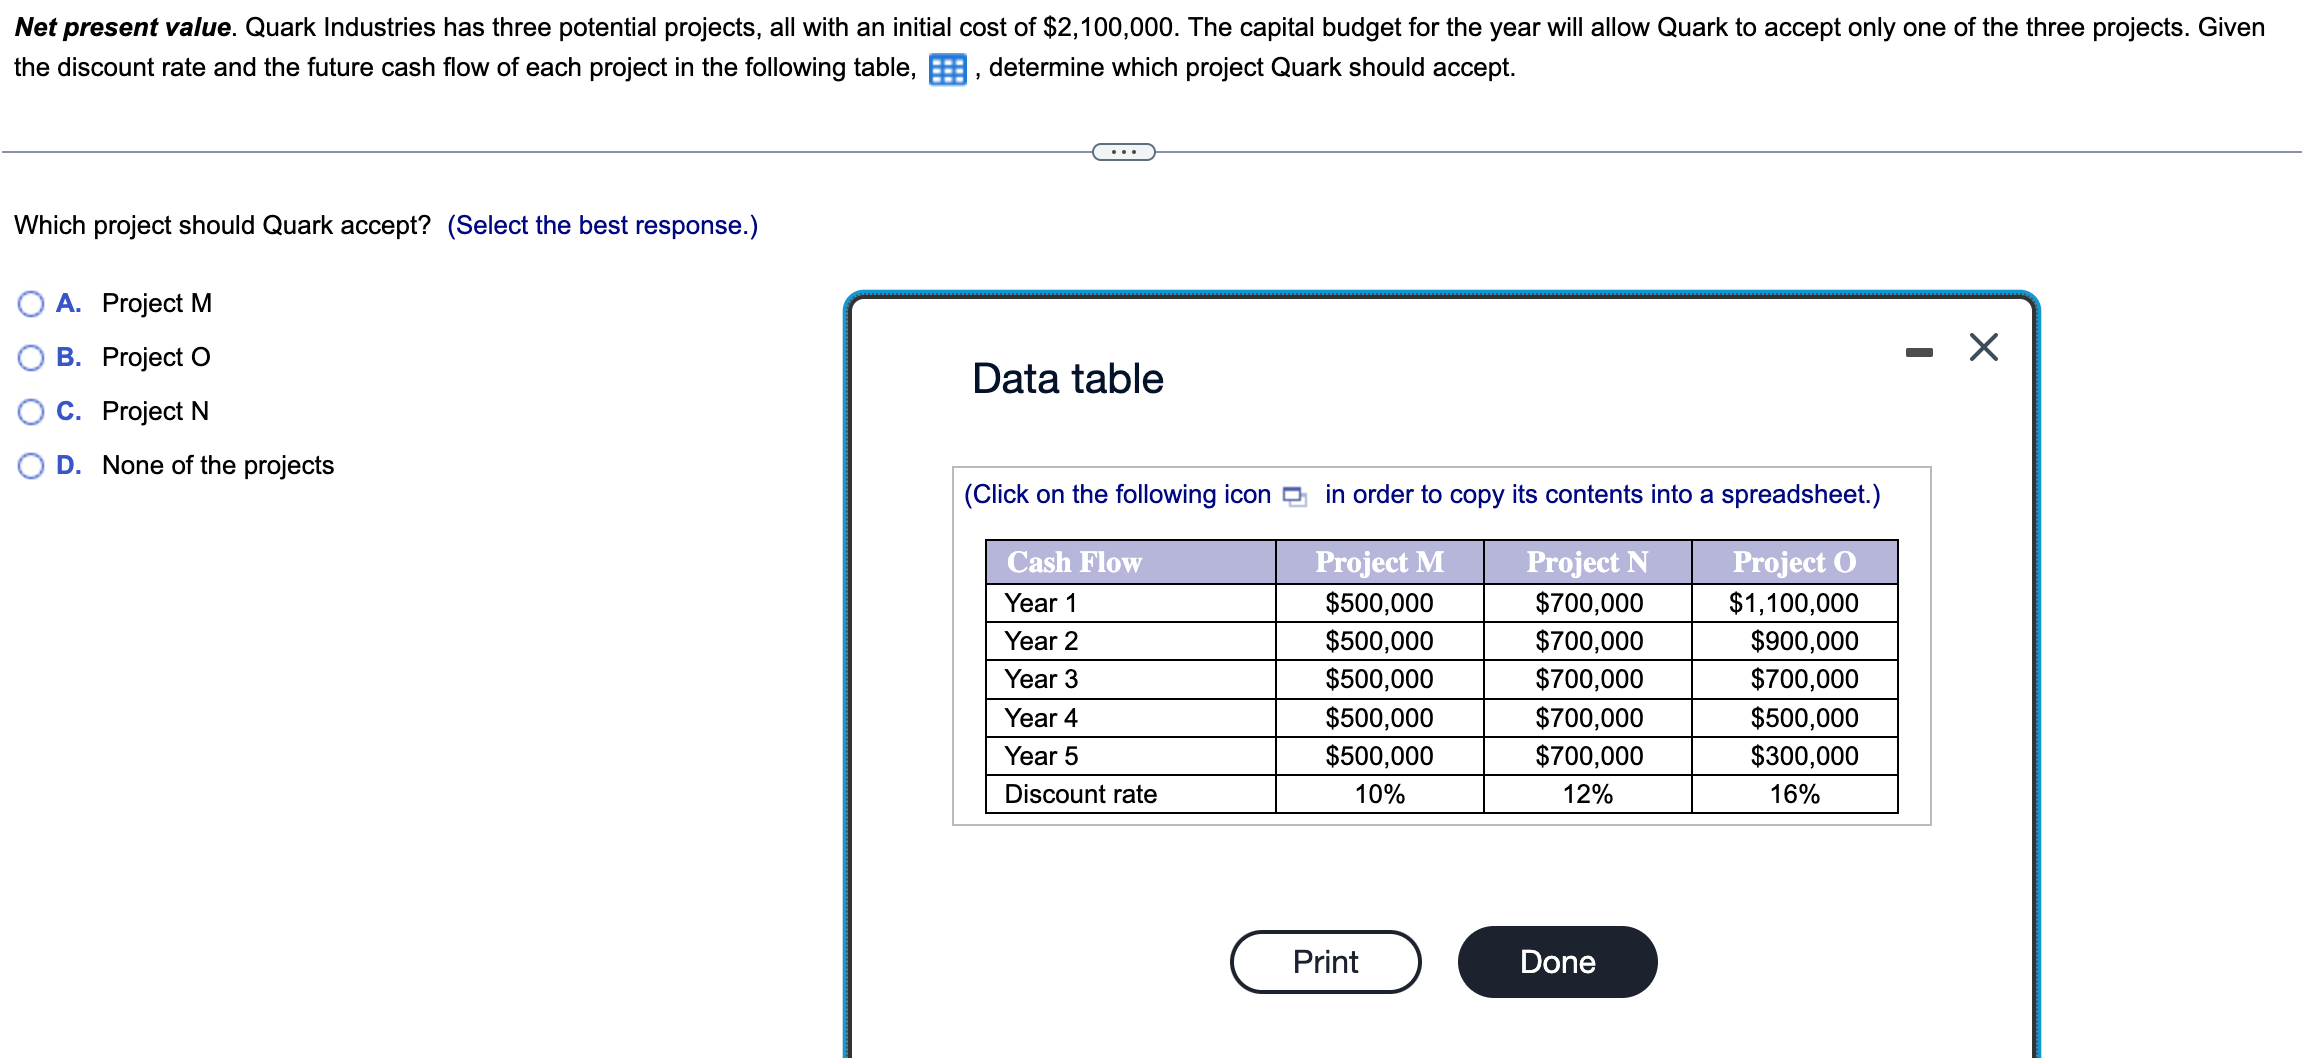Viewport: 2306px width, 1058px height.
Task: Select radio button C for Project N
Action: (31, 411)
